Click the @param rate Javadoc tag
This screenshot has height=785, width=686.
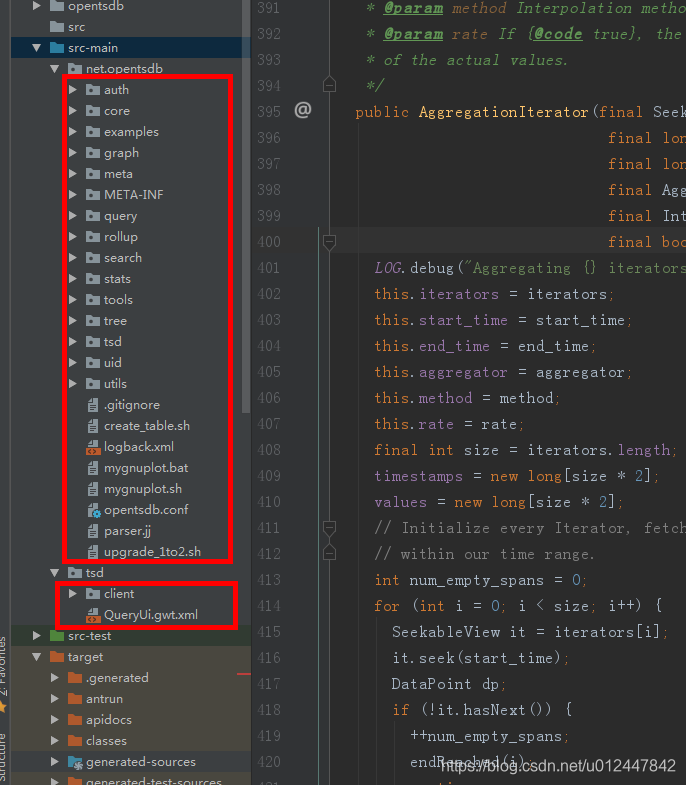coord(413,34)
